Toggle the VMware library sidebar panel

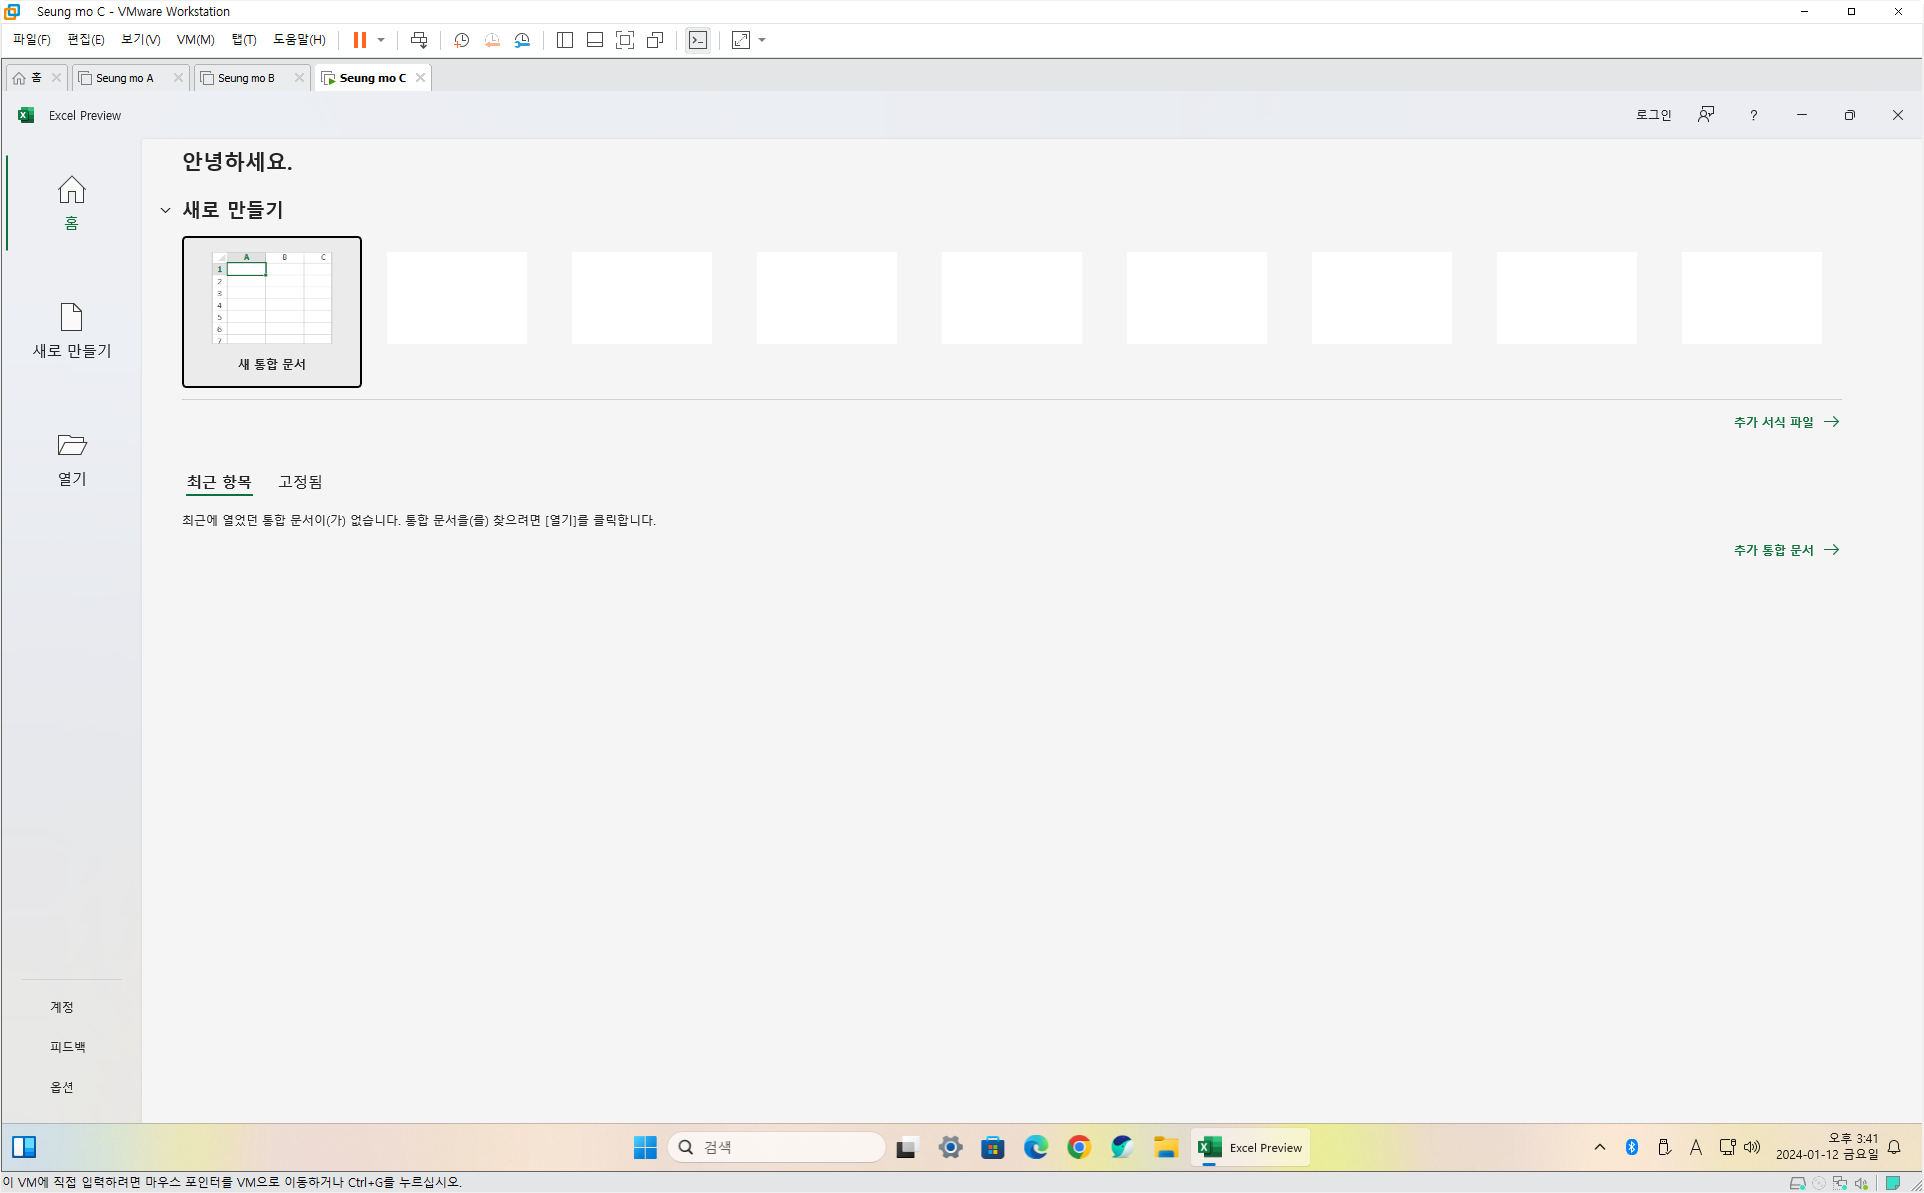[565, 40]
